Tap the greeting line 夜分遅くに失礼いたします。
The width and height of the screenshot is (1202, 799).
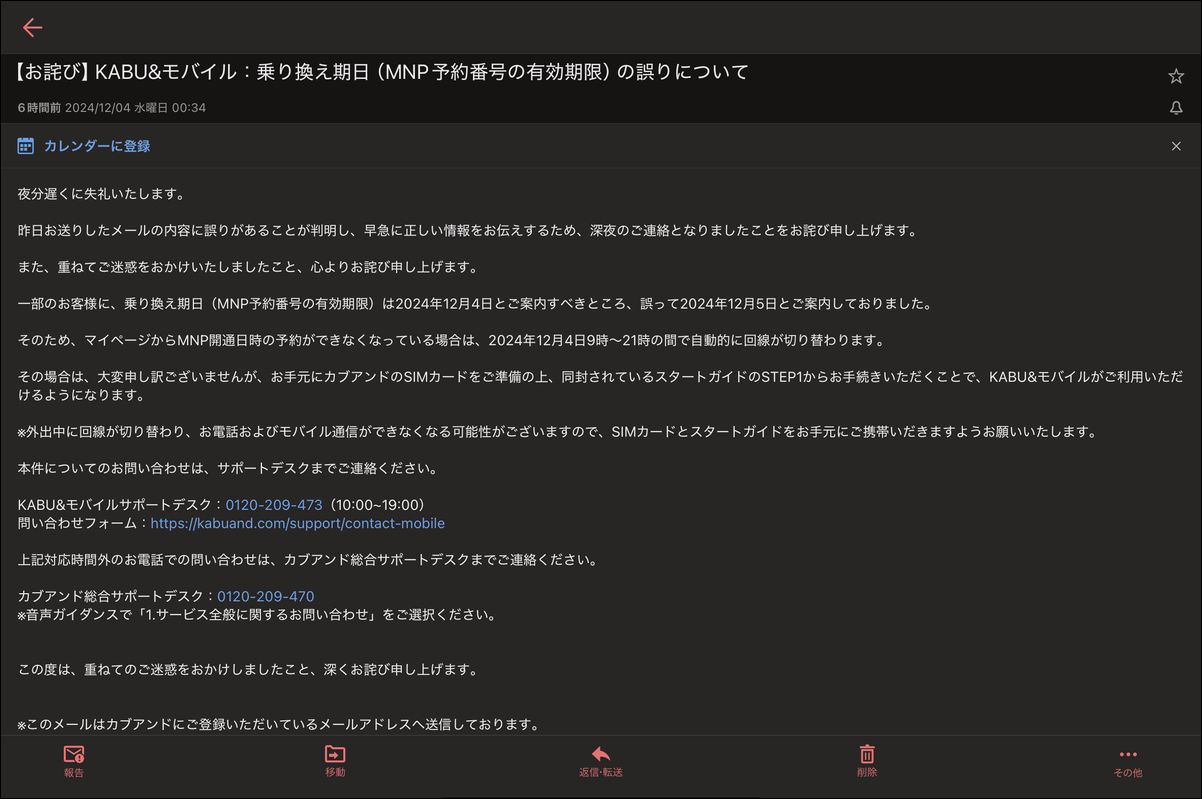[x=102, y=194]
